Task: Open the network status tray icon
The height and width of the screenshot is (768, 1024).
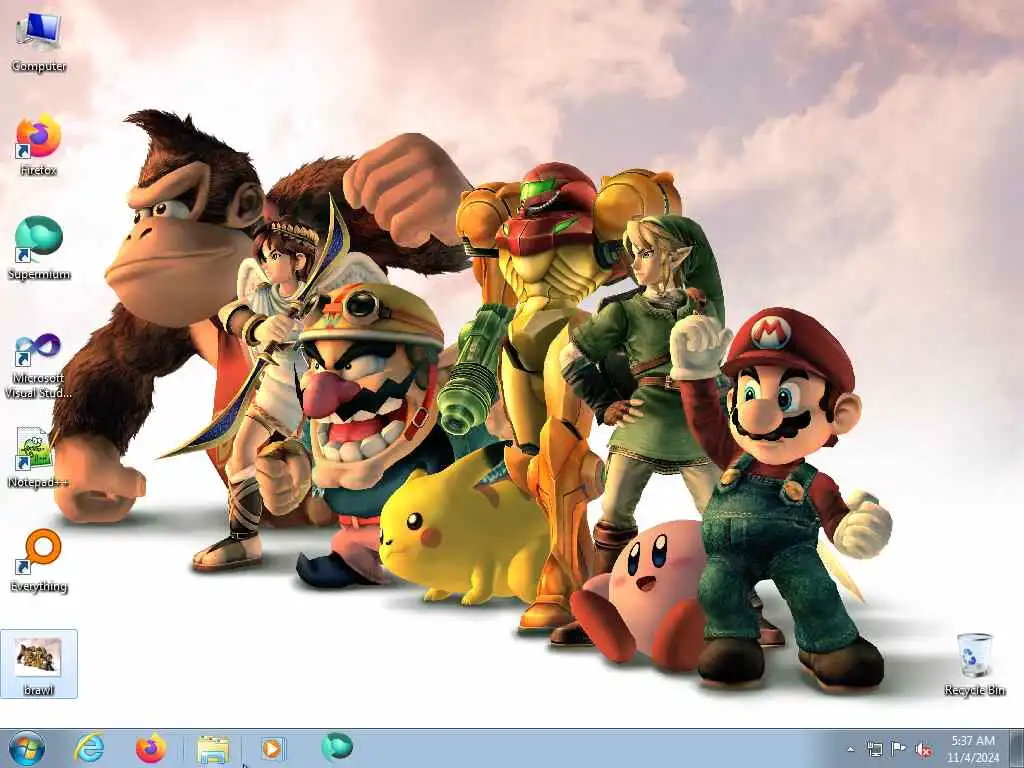Action: point(874,750)
